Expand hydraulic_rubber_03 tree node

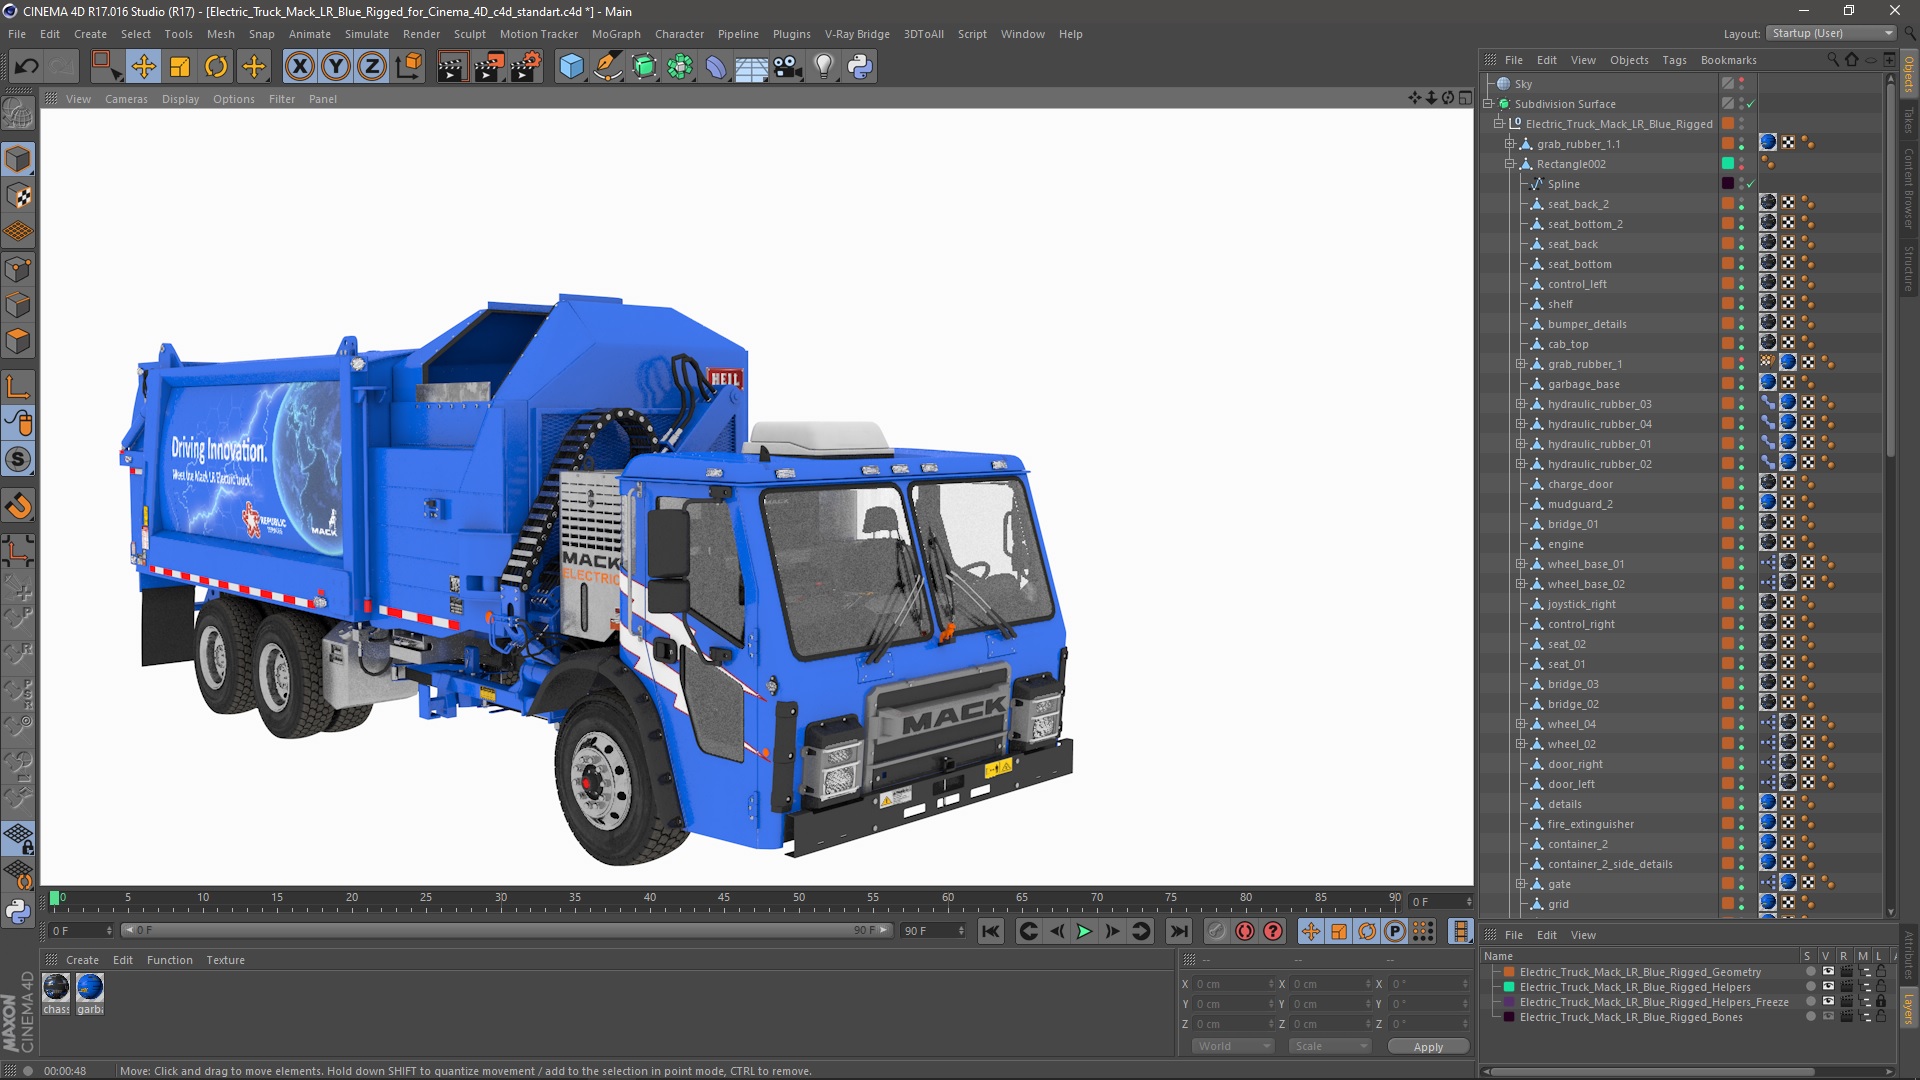coord(1521,404)
